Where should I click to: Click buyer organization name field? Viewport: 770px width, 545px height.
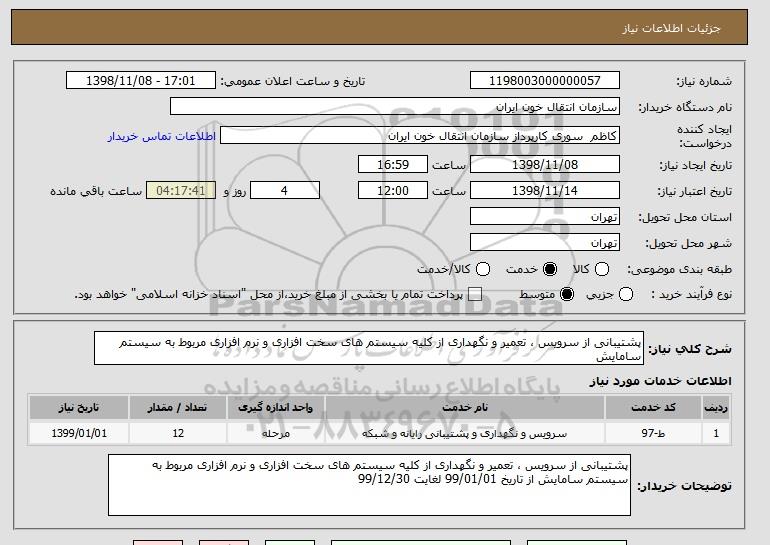pos(395,107)
